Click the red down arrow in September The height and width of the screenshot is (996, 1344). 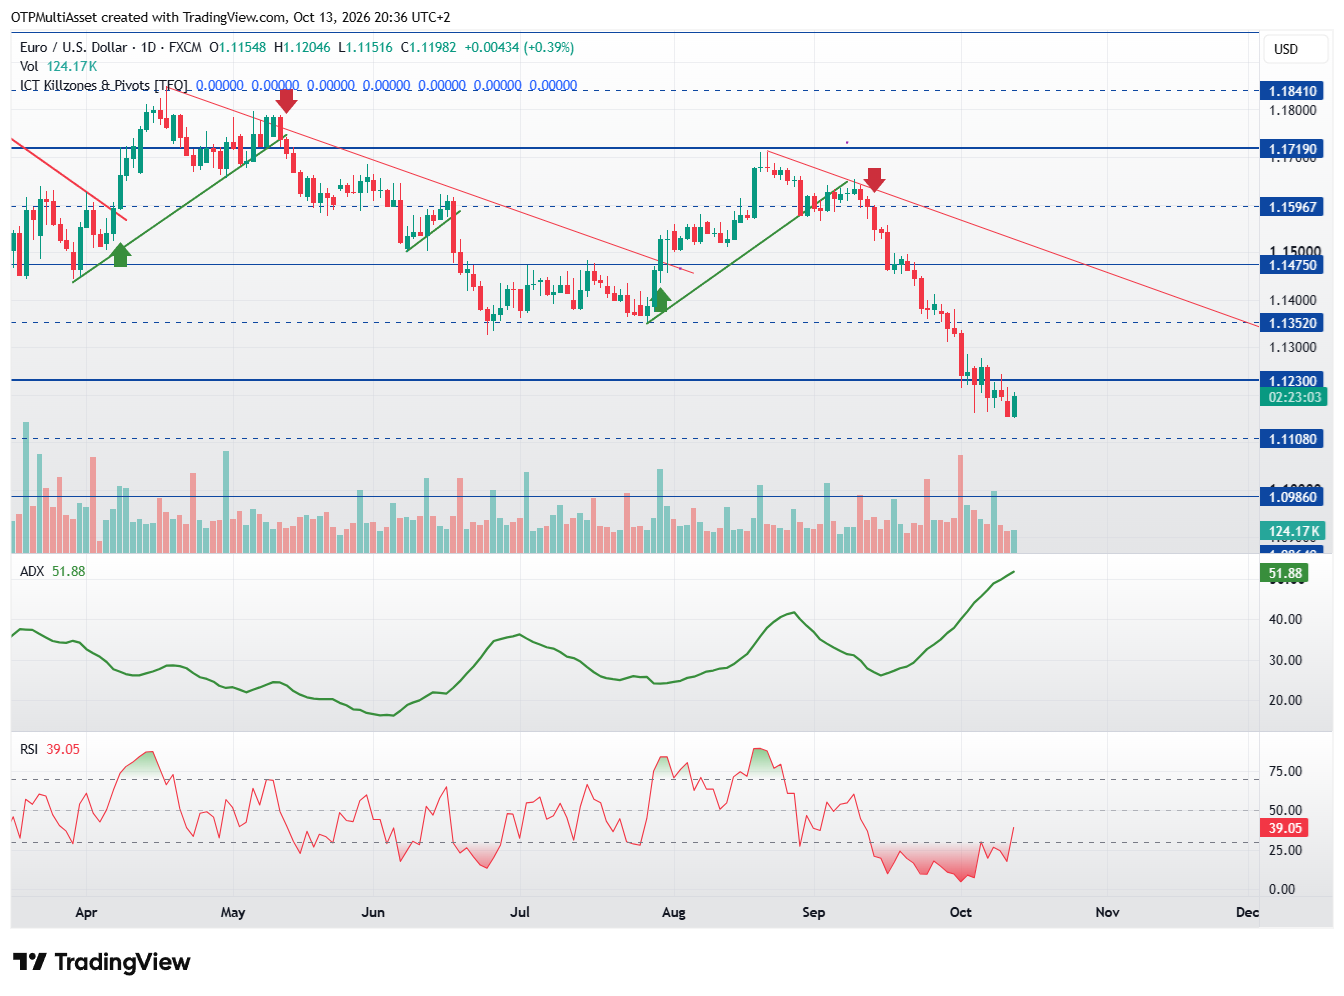pos(874,180)
